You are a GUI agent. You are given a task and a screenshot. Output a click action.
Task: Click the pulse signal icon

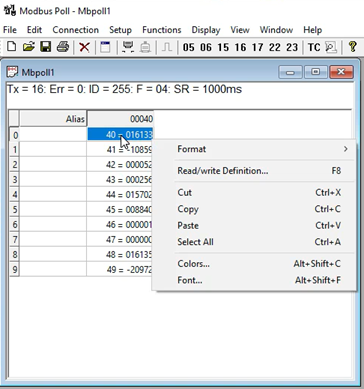click(167, 47)
